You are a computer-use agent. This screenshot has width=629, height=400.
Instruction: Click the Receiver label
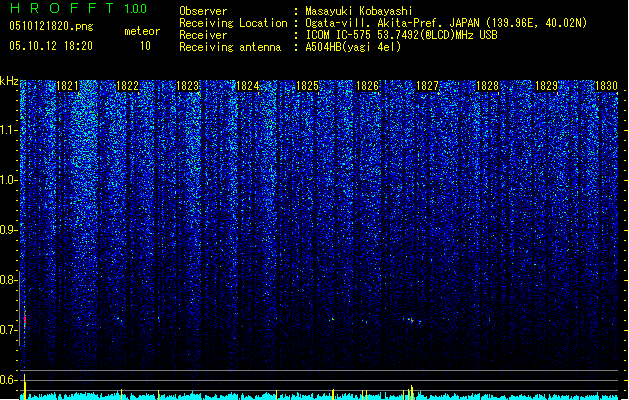(203, 35)
